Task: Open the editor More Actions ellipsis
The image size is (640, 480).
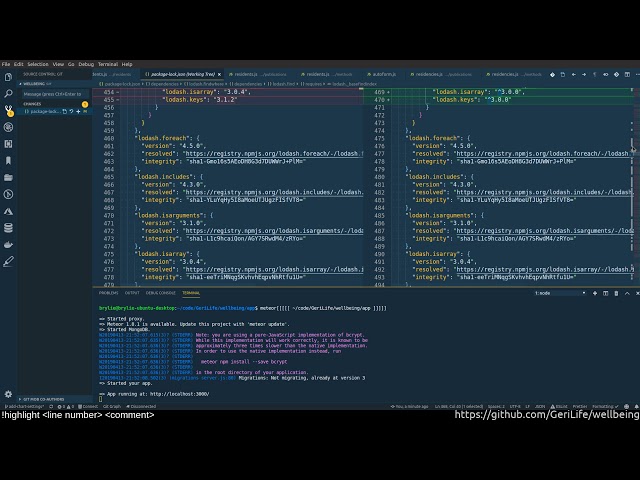Action: pos(637,74)
